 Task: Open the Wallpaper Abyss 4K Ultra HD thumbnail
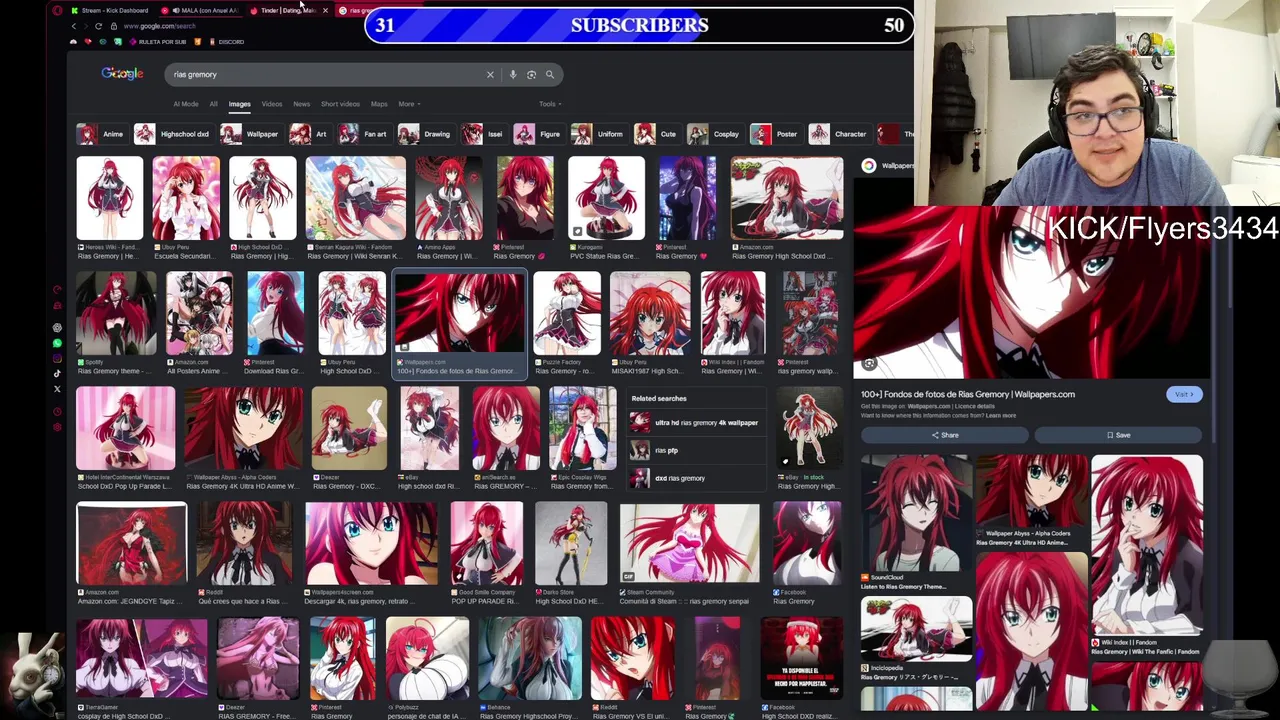tap(243, 427)
